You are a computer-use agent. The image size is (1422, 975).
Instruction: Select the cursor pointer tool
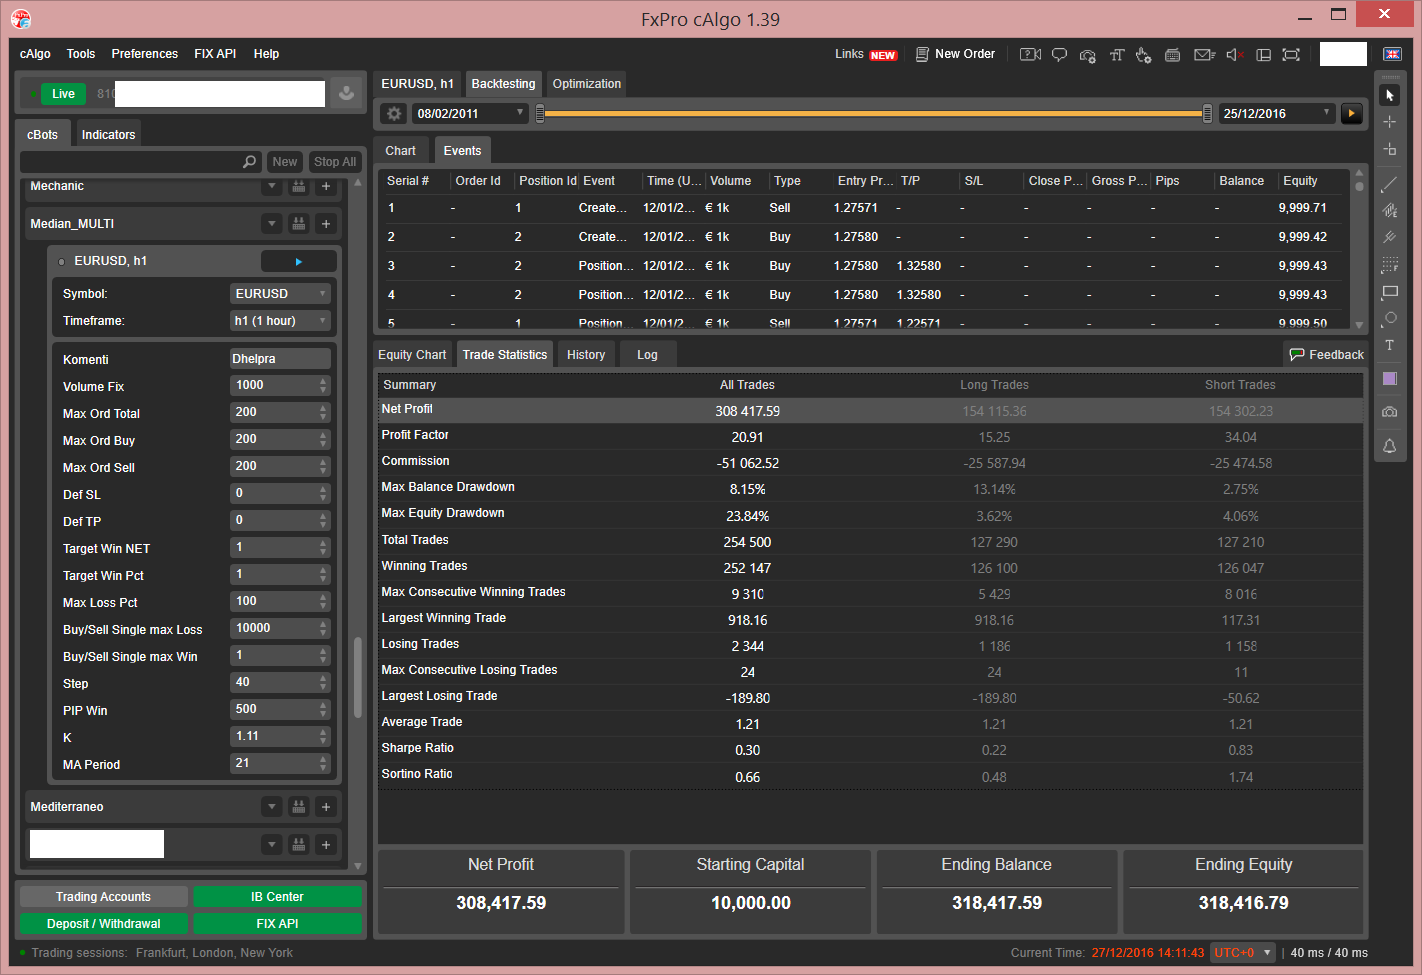(1389, 95)
